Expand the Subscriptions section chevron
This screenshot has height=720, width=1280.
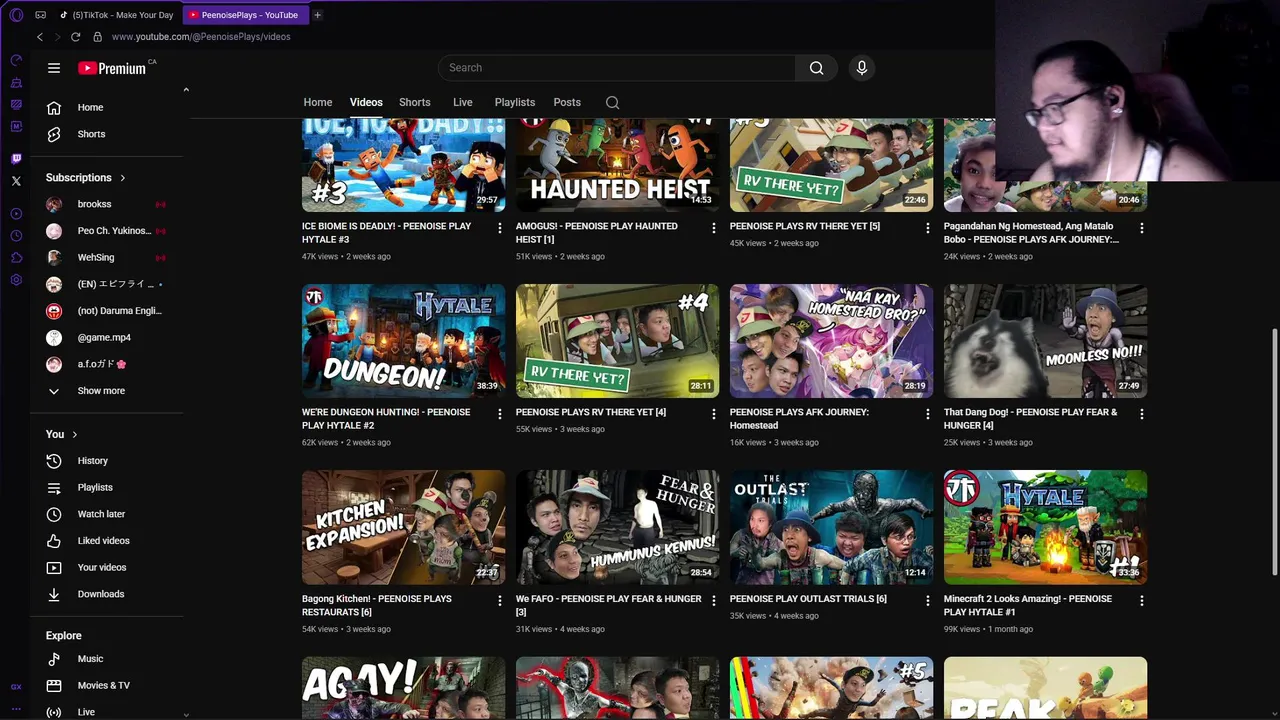point(123,178)
